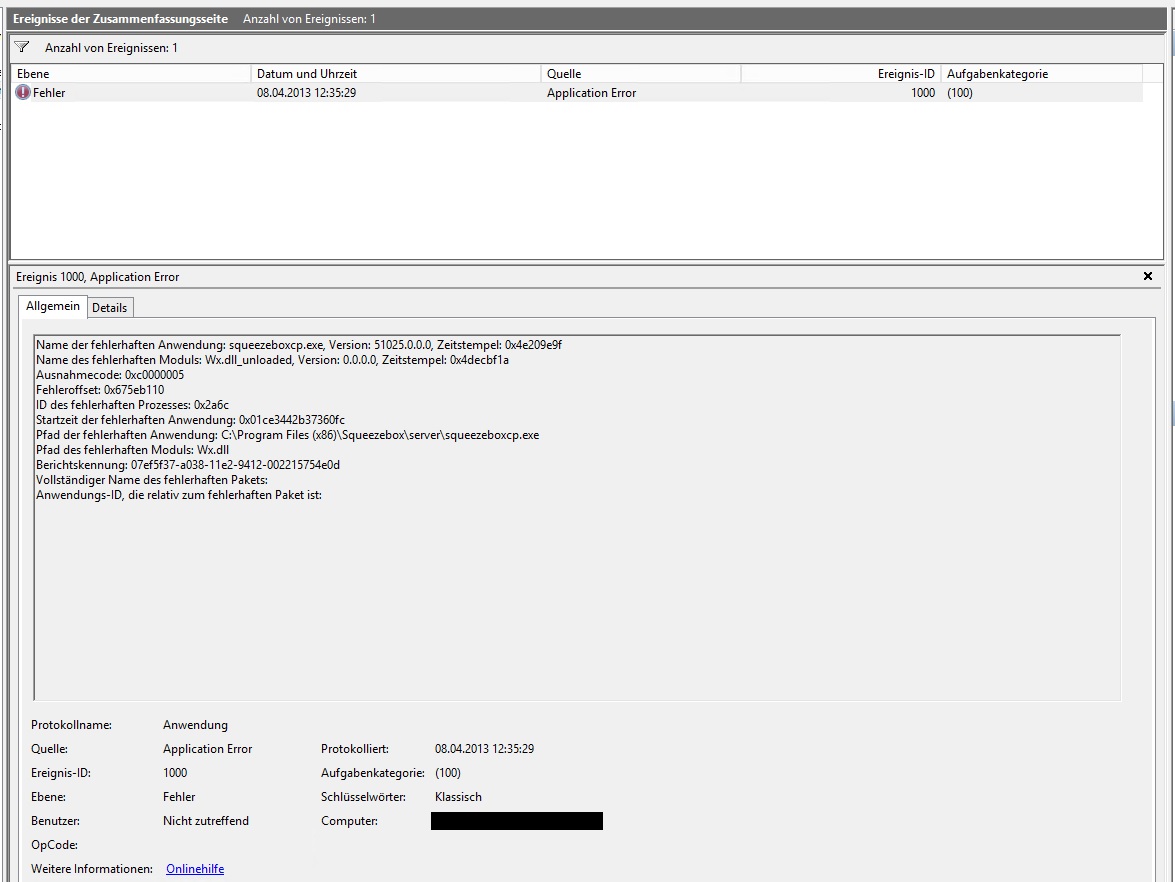Click the squeezeboxcp.exe application path line
Viewport: 1175px width, 882px height.
click(287, 435)
